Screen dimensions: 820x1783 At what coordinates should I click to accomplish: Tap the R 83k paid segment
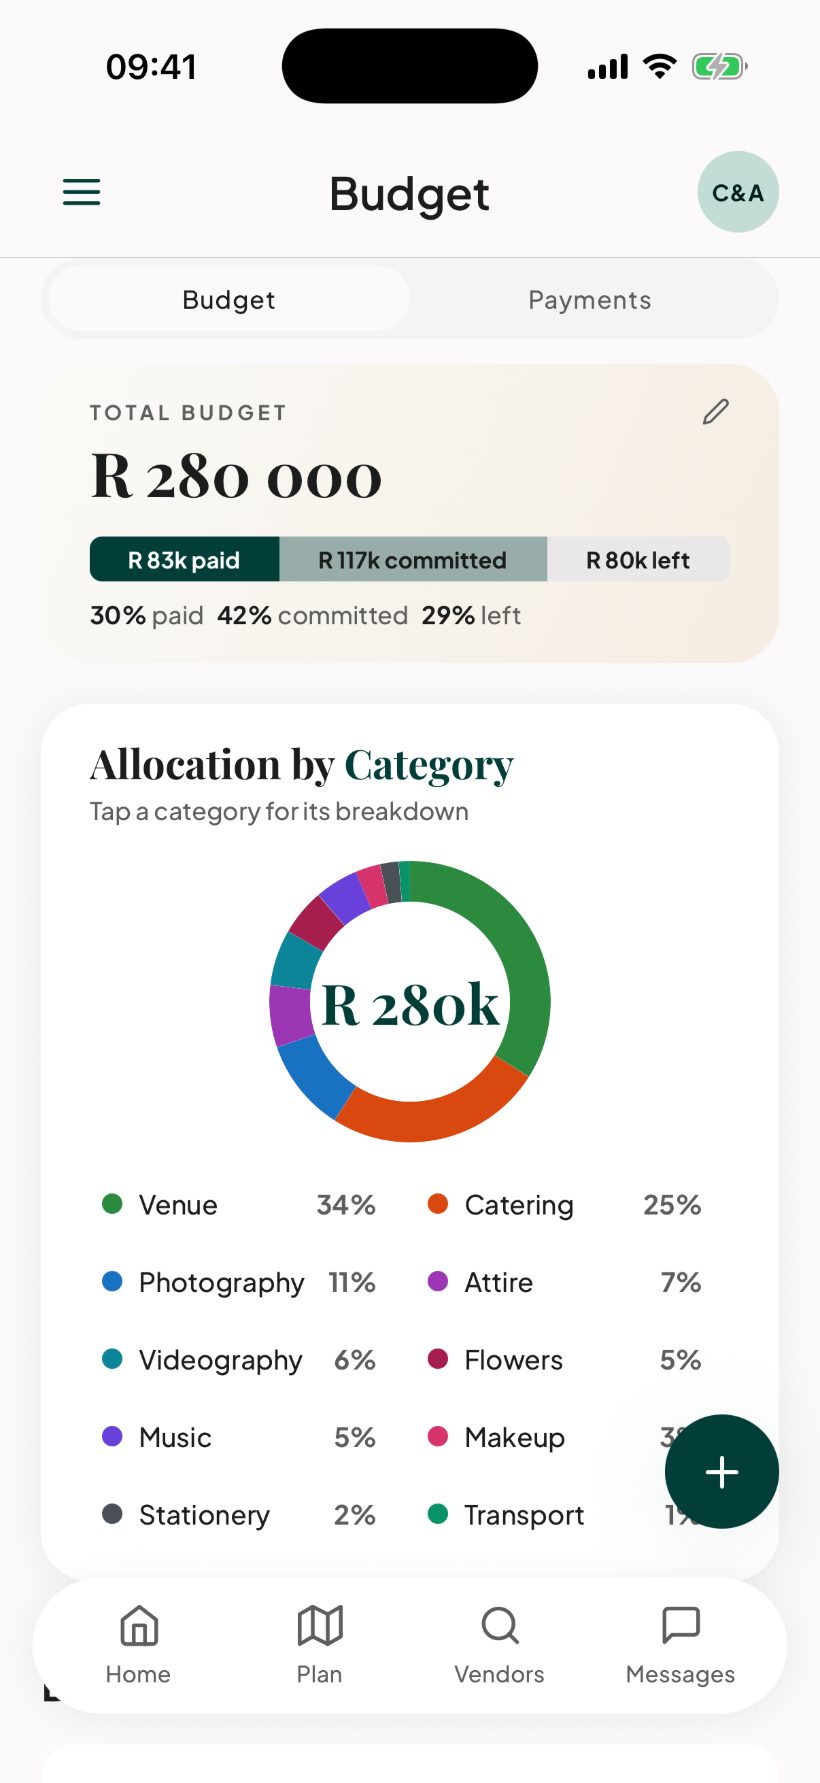[x=184, y=560]
